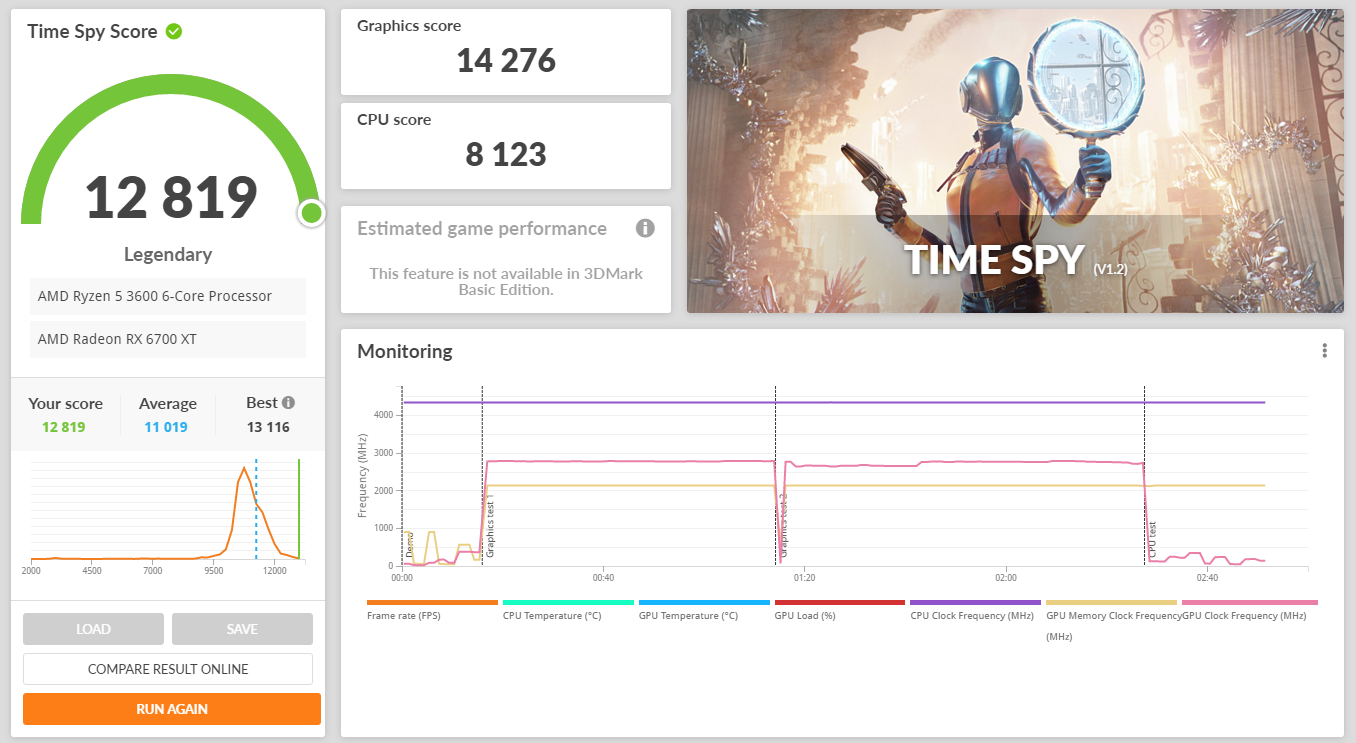
Task: Toggle the Frame rate (FPS) legend series
Action: 432,609
